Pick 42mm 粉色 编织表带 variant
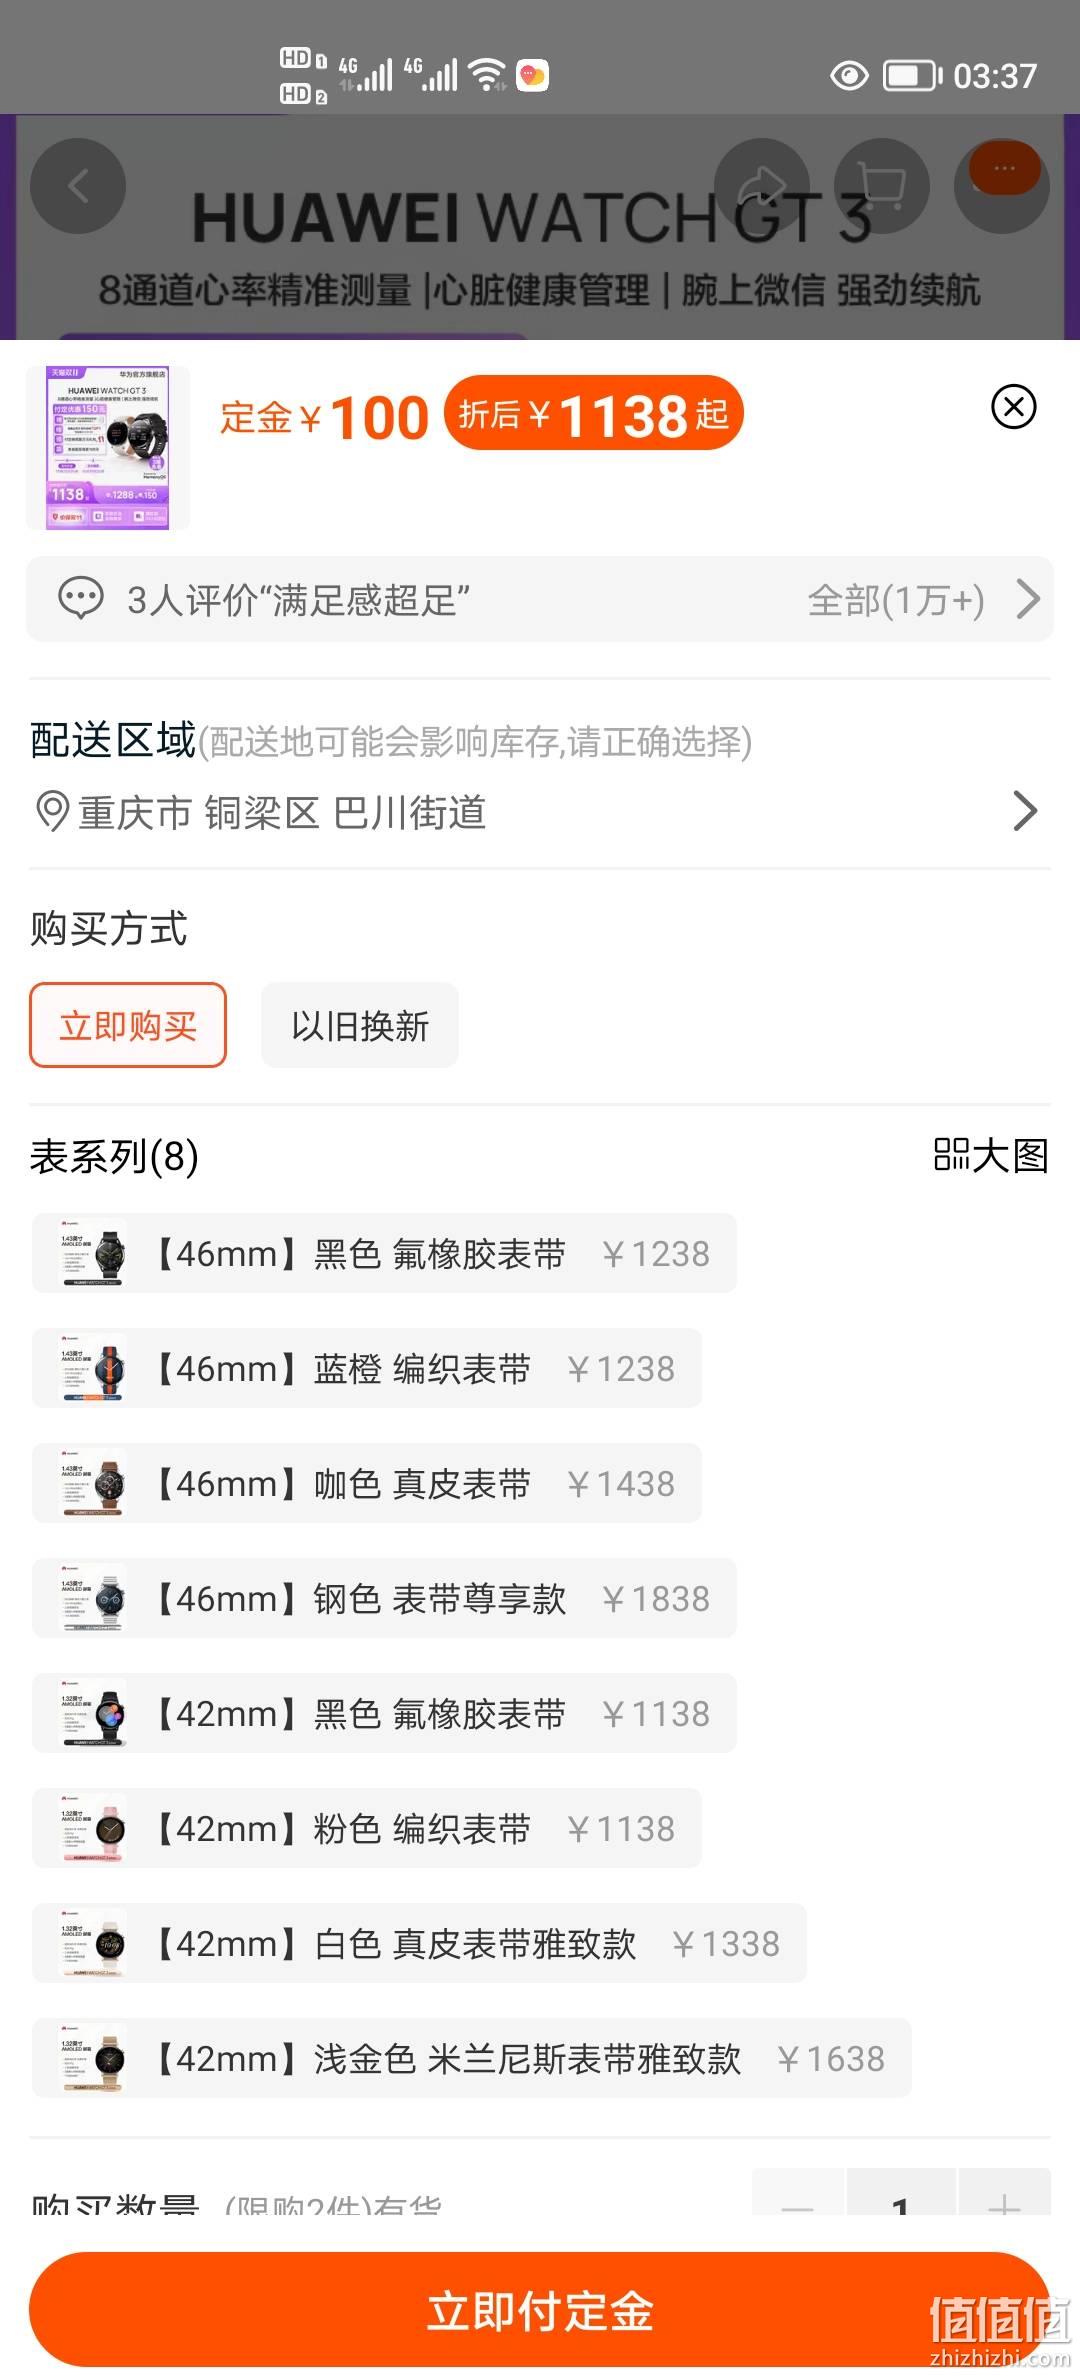The width and height of the screenshot is (1080, 2376). point(367,1828)
